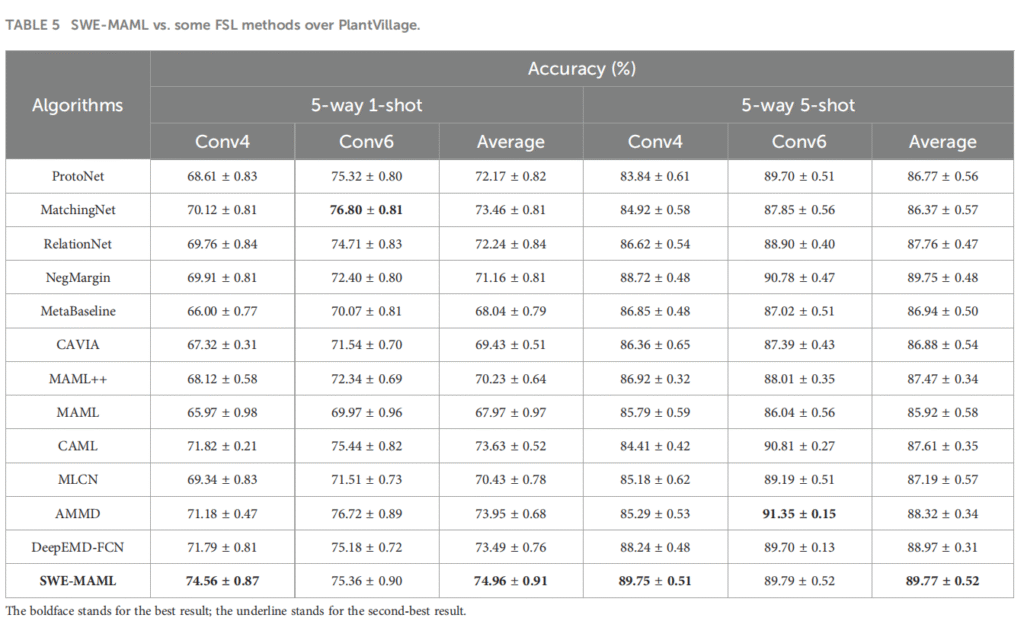Click the bold 76.80 ± 0.81 value
This screenshot has width=1024, height=634.
(366, 210)
